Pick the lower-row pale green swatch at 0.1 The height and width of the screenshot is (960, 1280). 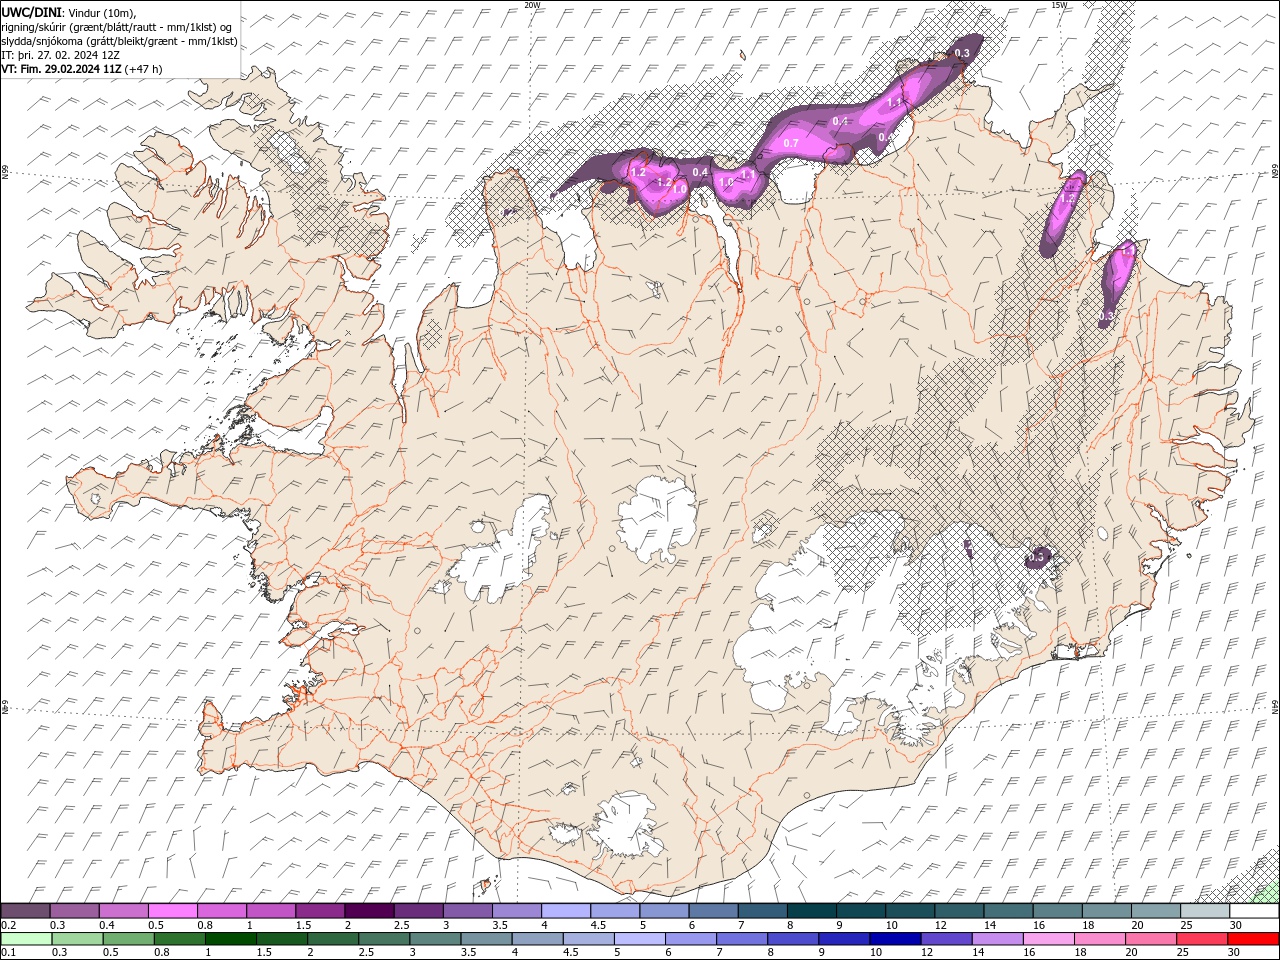pos(25,939)
